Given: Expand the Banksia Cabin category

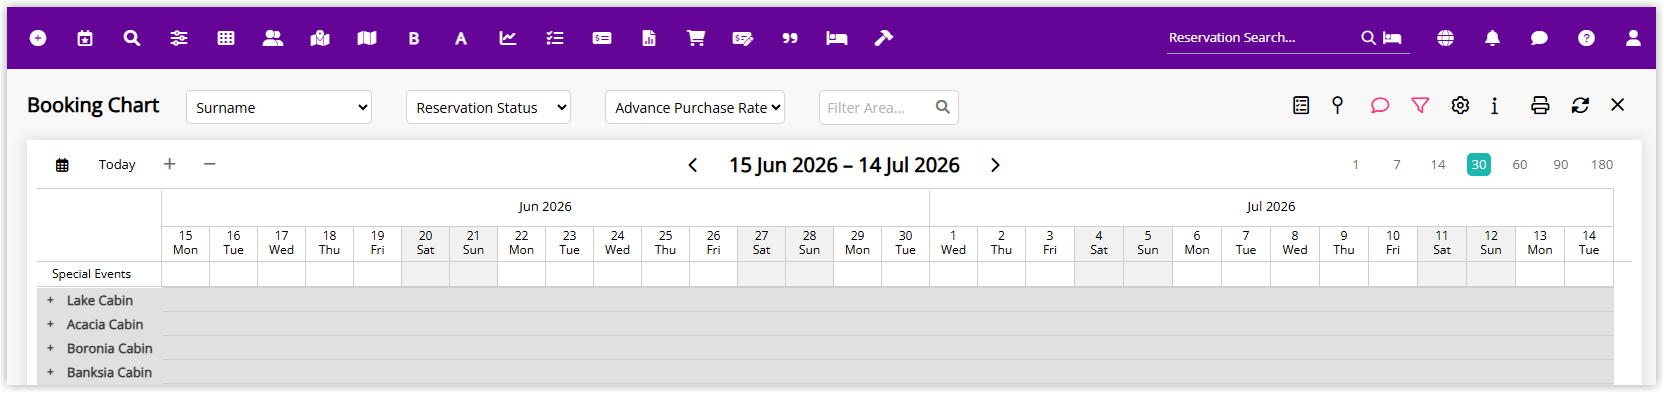Looking at the screenshot, I should coord(50,372).
